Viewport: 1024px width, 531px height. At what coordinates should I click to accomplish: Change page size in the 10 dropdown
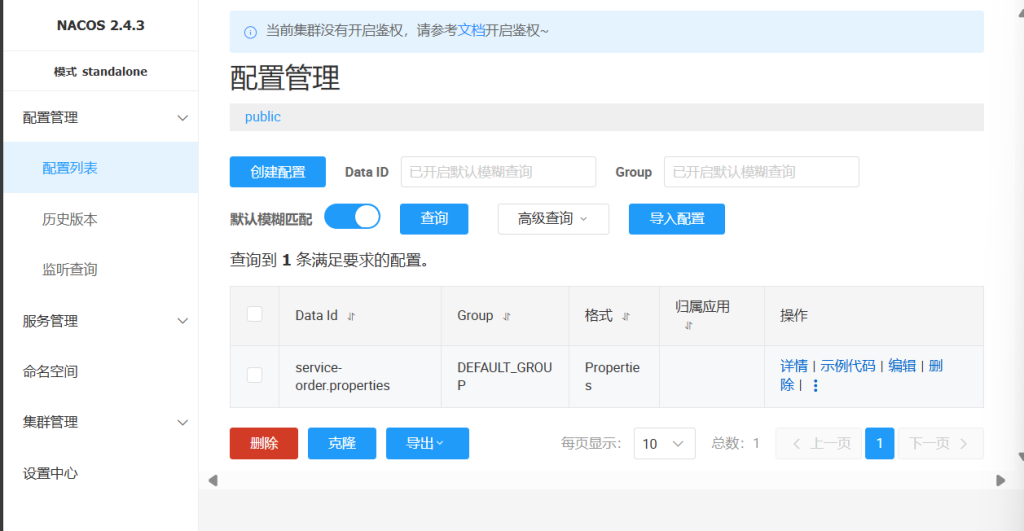665,443
